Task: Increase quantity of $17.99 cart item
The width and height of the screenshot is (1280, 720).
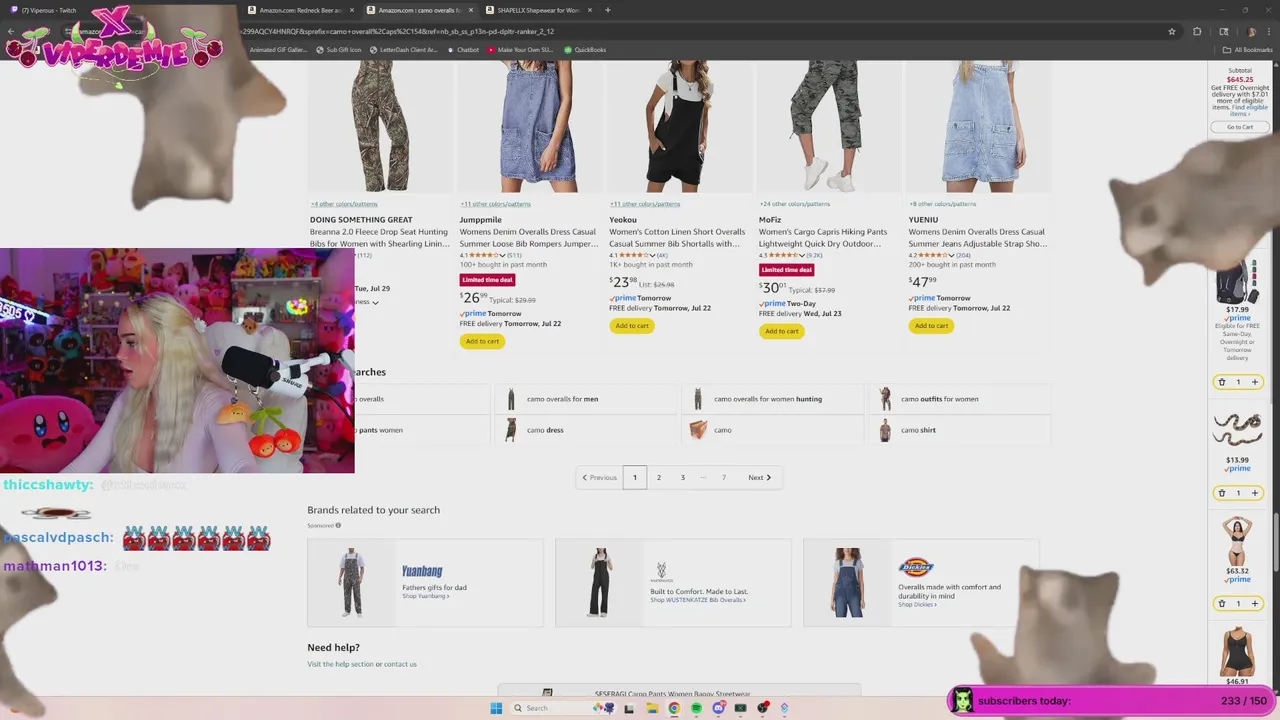Action: coord(1255,382)
